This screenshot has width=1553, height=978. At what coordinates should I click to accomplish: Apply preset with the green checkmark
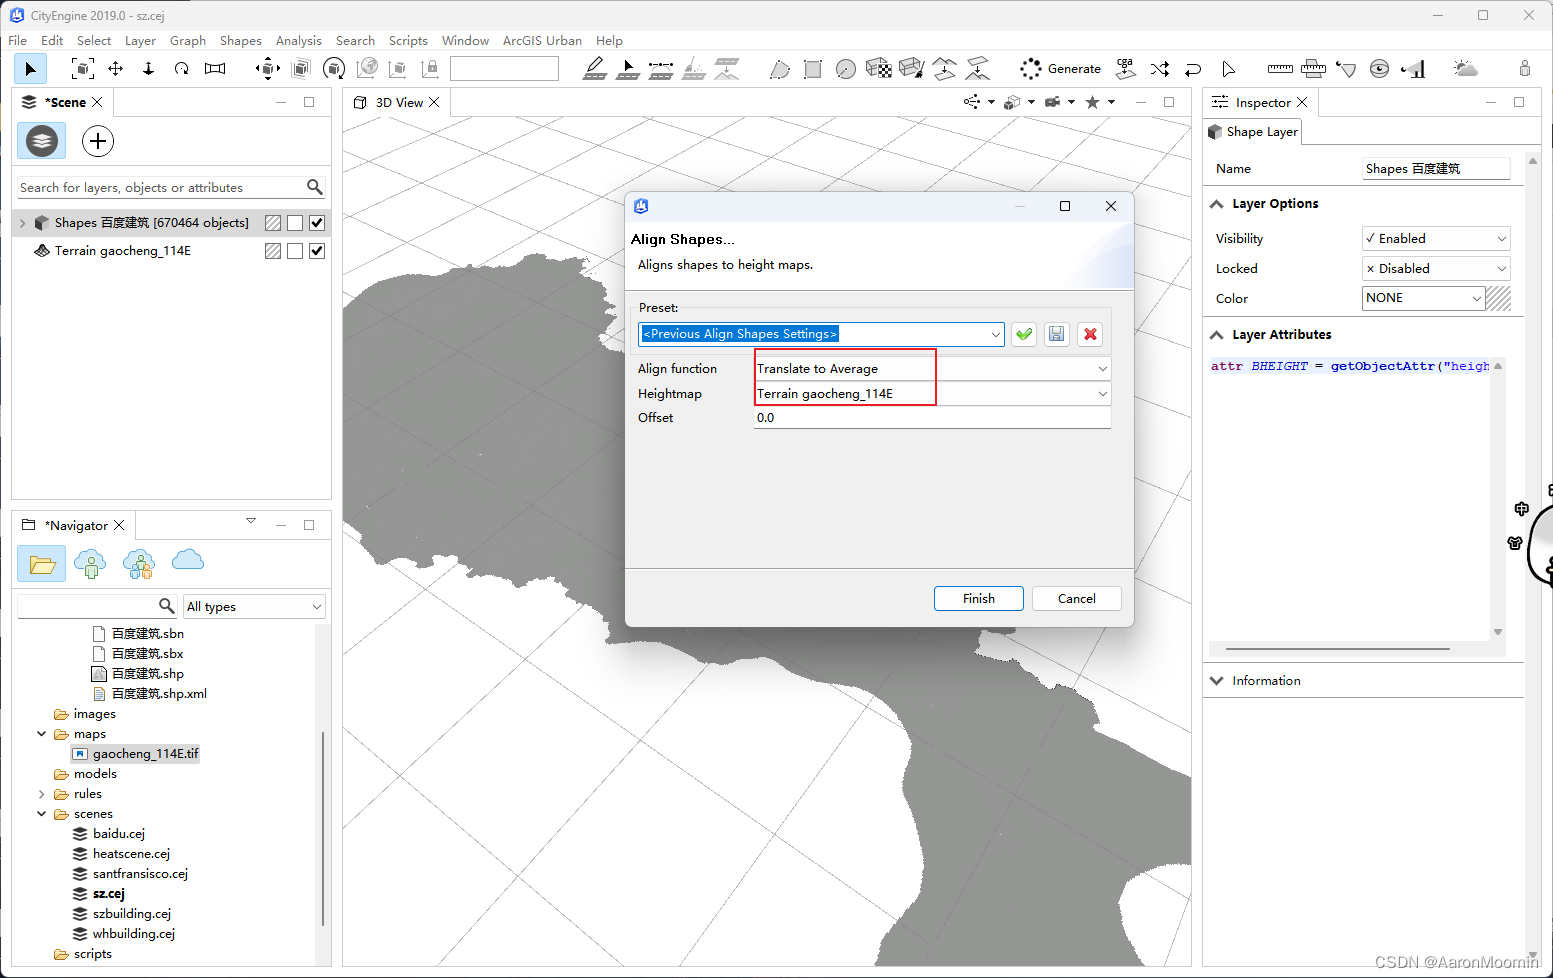tap(1024, 334)
